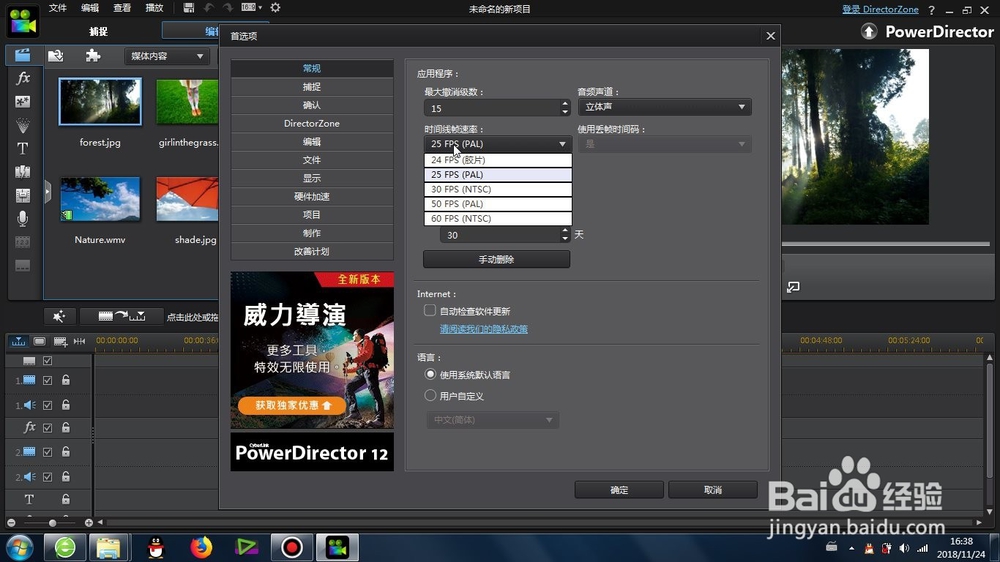
Task: Open the Title Room T icon
Action: pos(22,148)
